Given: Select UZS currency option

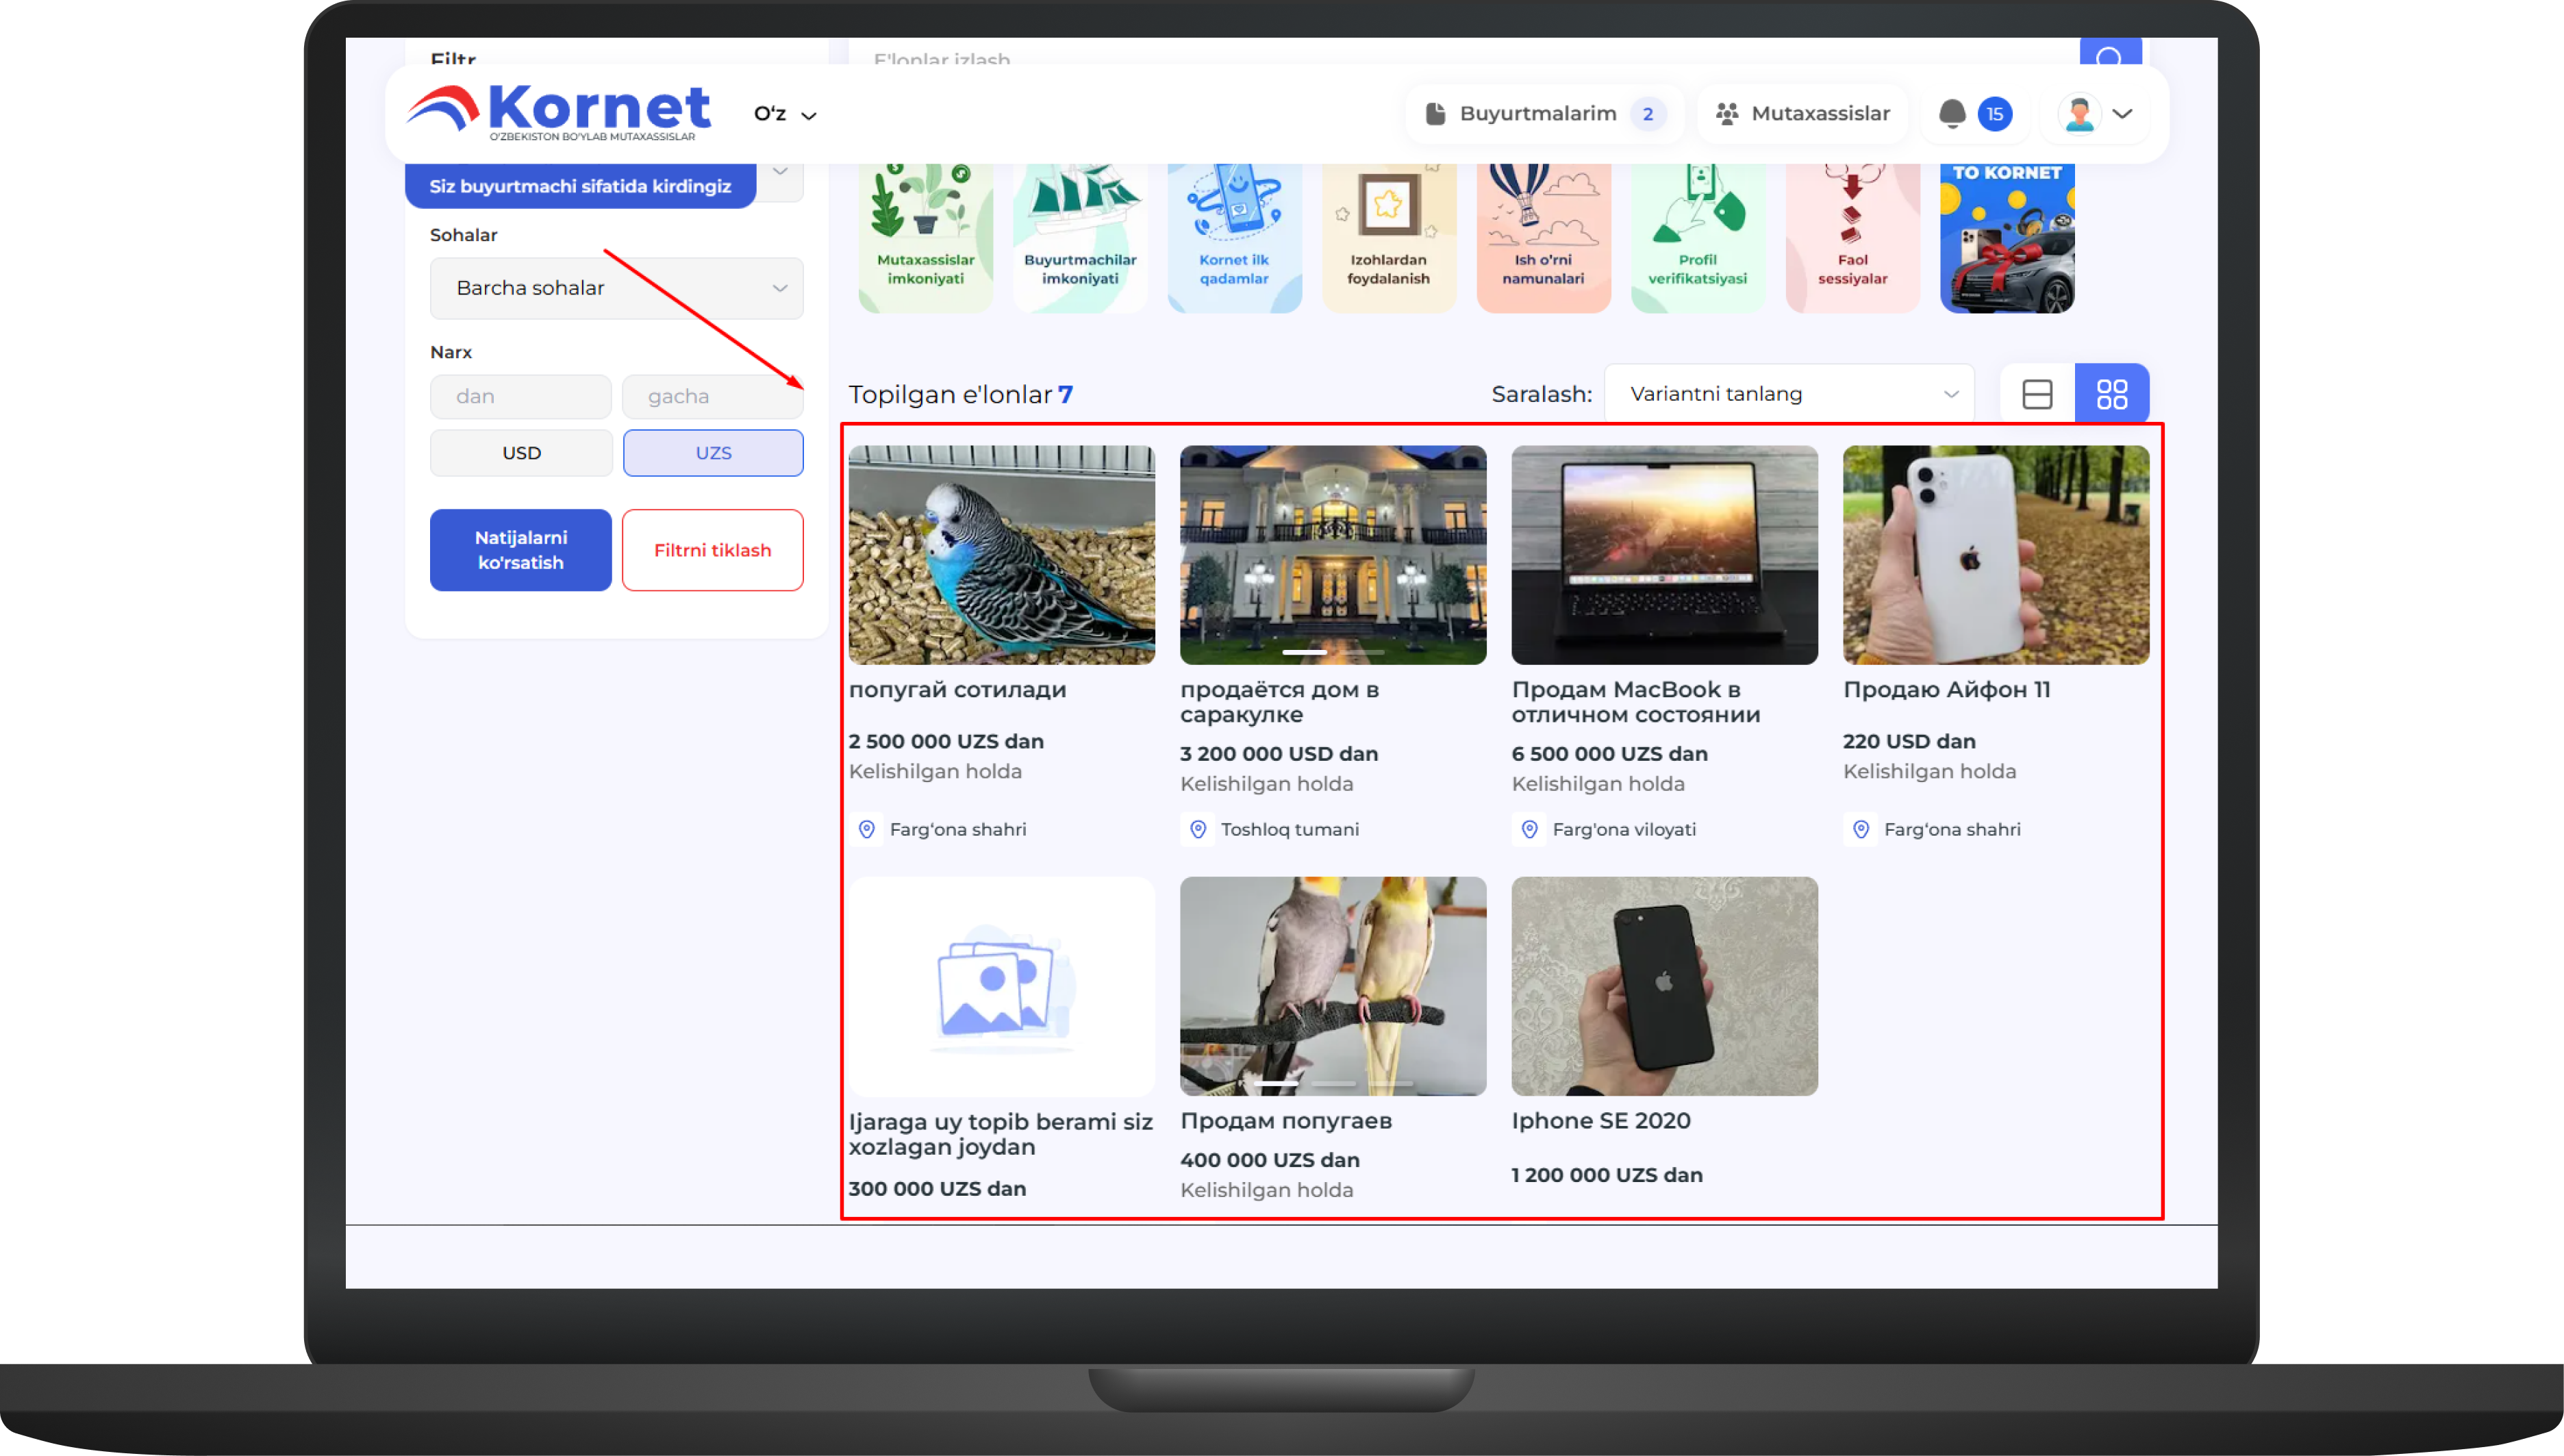Looking at the screenshot, I should 713,453.
